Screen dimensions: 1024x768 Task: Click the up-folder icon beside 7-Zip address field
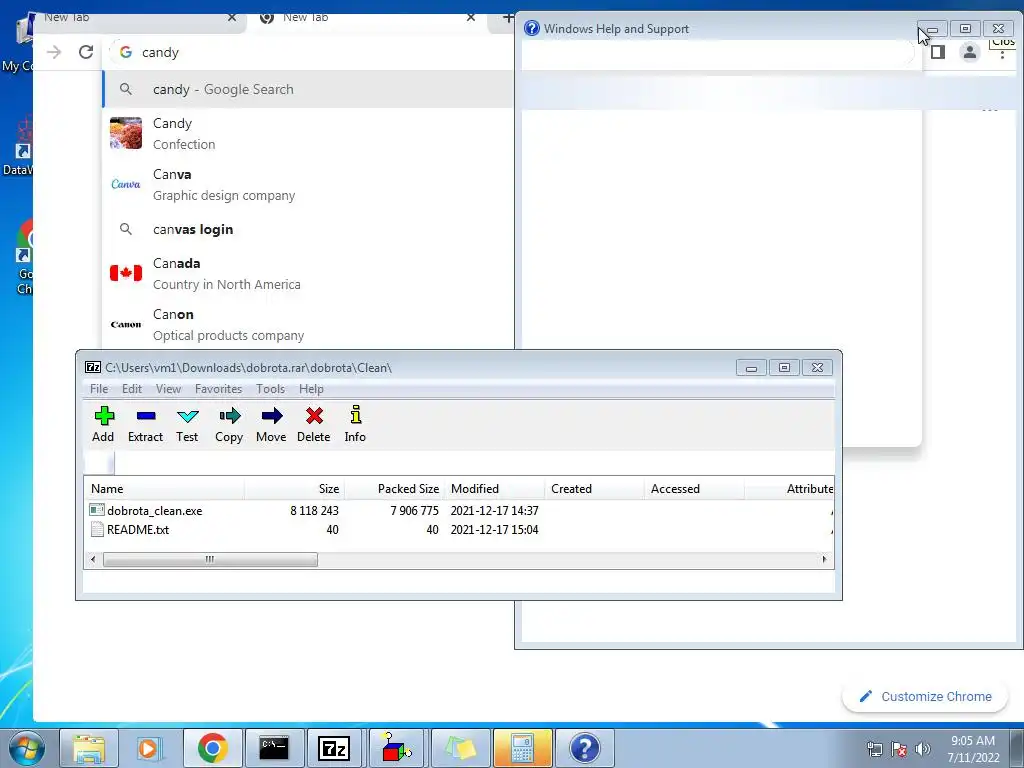click(x=99, y=463)
